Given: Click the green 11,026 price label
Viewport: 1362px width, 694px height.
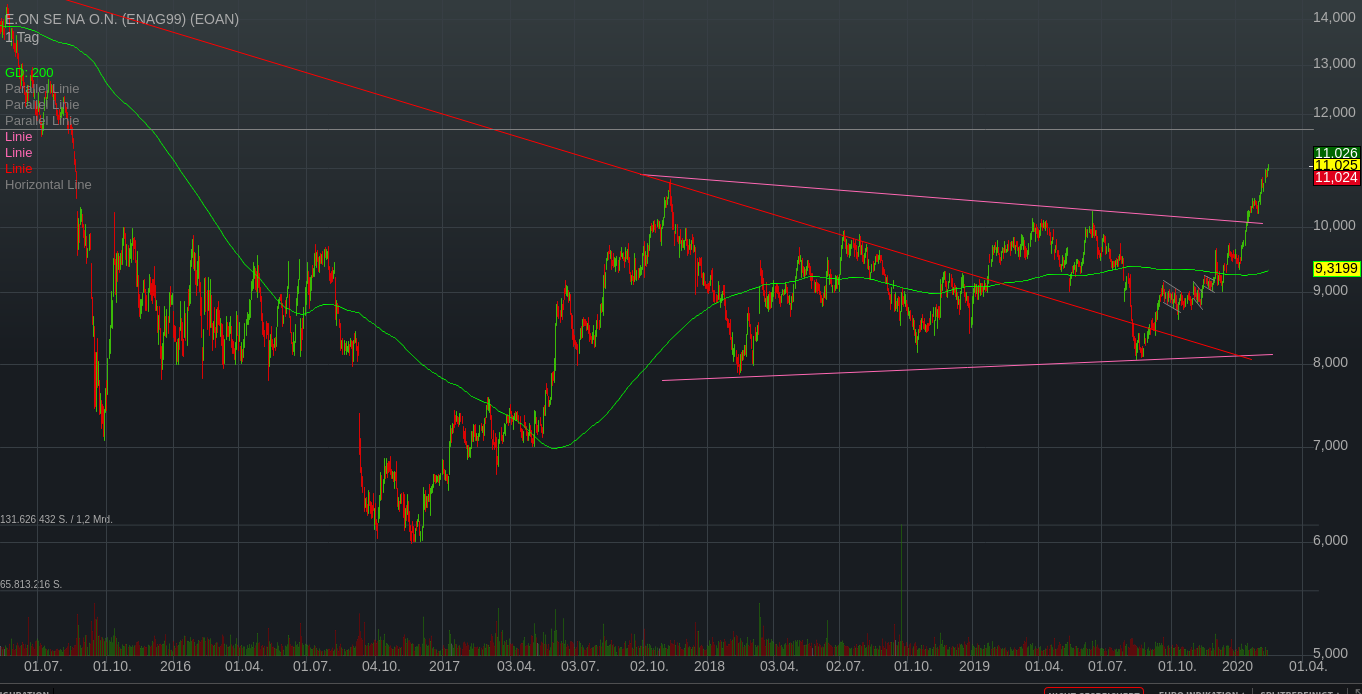Looking at the screenshot, I should [1336, 153].
